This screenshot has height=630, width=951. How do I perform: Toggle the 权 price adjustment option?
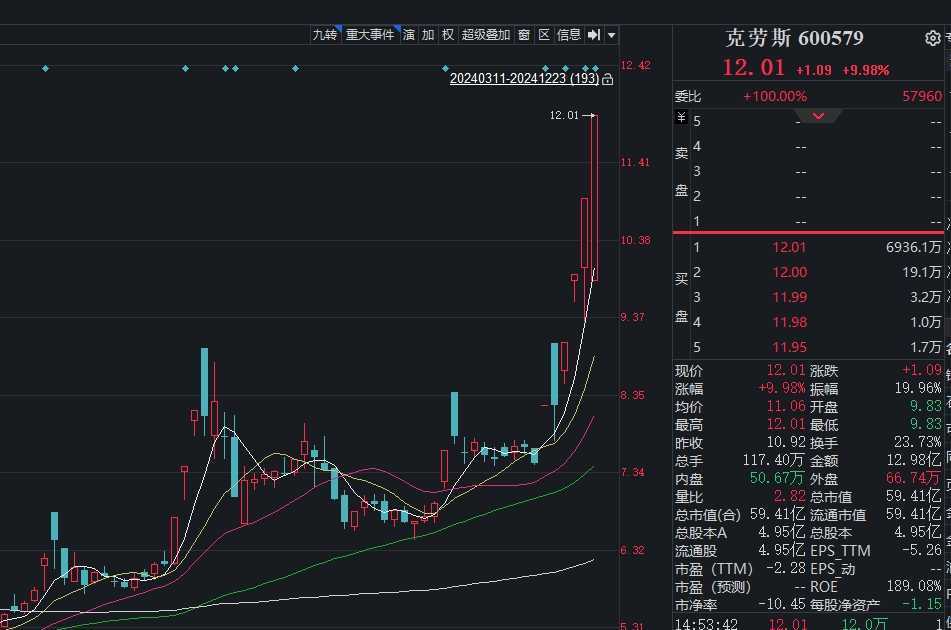pos(448,35)
